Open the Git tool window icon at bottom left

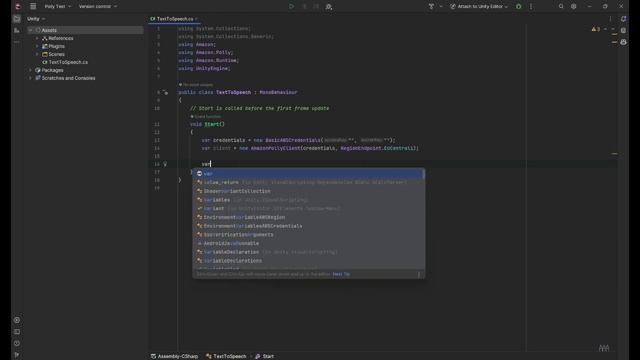pos(17,355)
